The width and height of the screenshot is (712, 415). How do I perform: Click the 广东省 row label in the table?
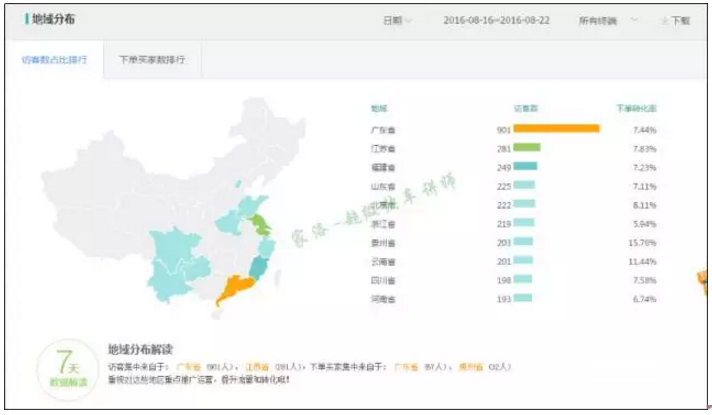(383, 130)
